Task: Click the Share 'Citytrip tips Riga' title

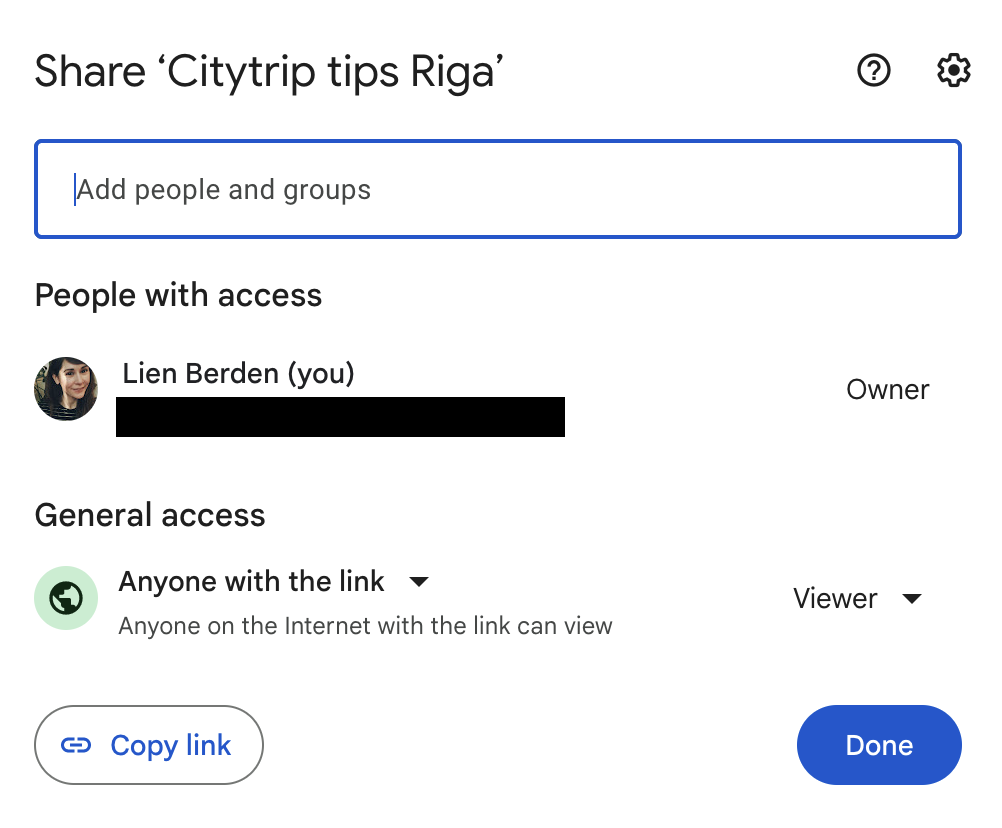Action: tap(269, 72)
